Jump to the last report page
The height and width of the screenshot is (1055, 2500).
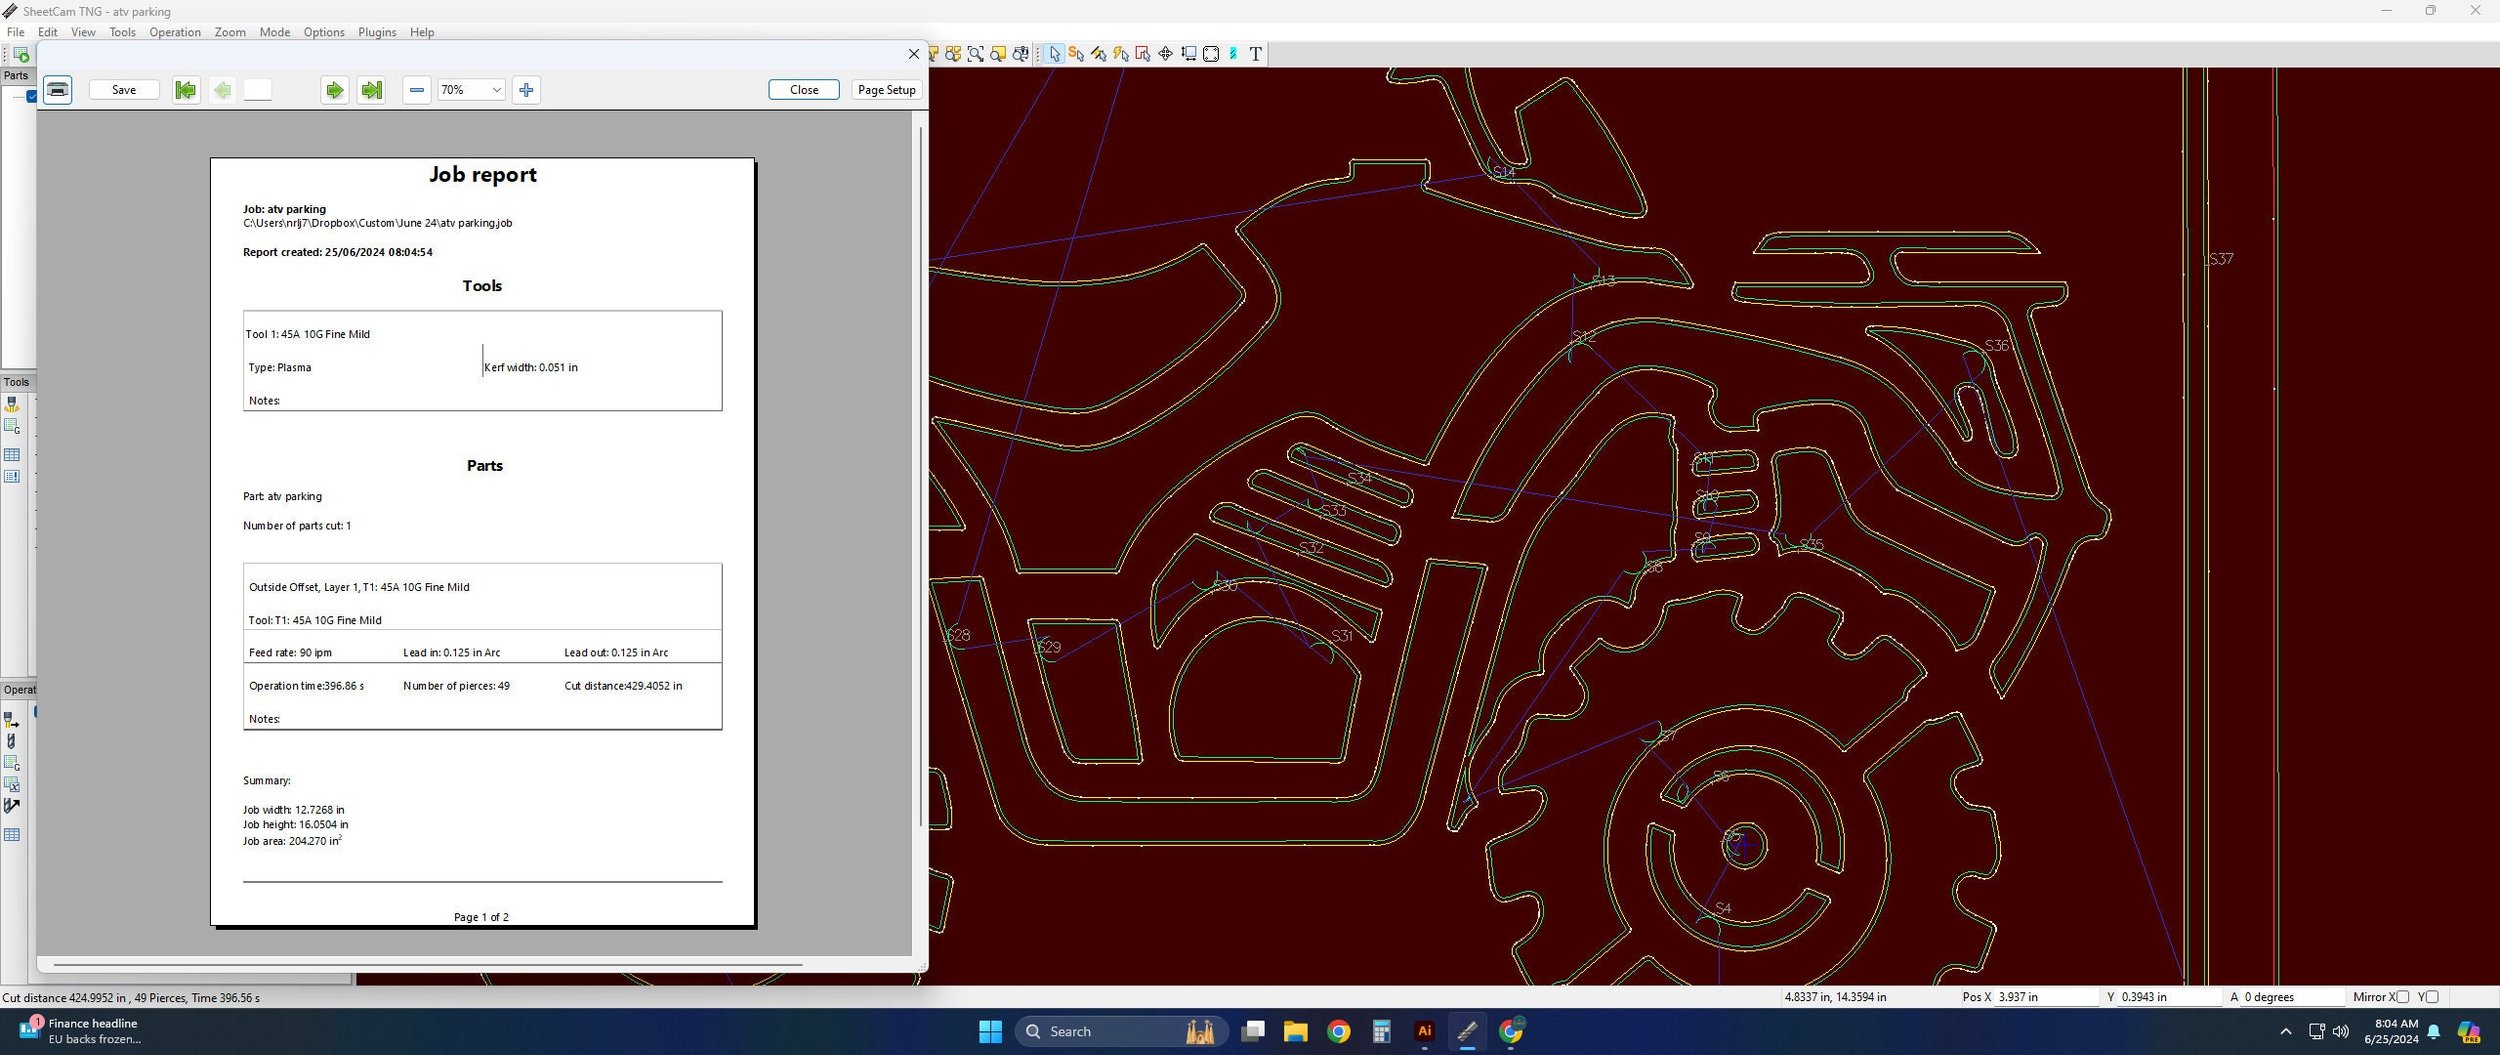(x=371, y=90)
